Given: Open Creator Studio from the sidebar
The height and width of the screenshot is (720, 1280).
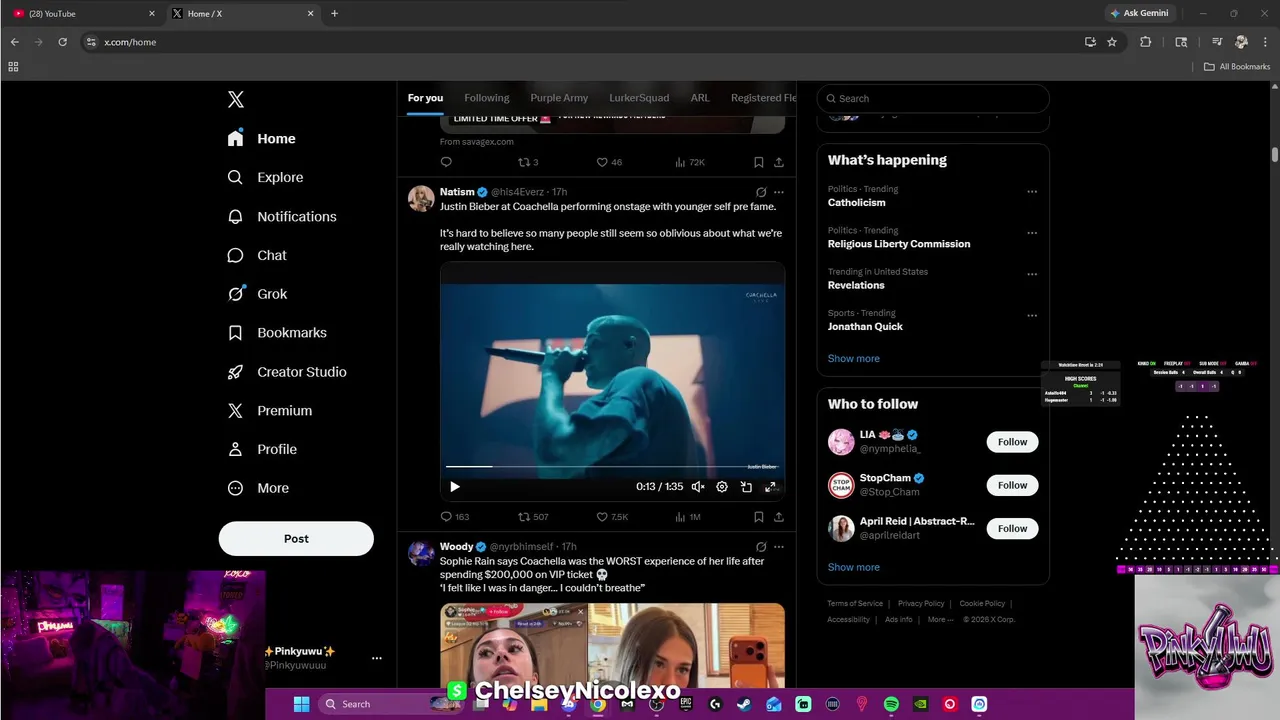Looking at the screenshot, I should tap(287, 372).
